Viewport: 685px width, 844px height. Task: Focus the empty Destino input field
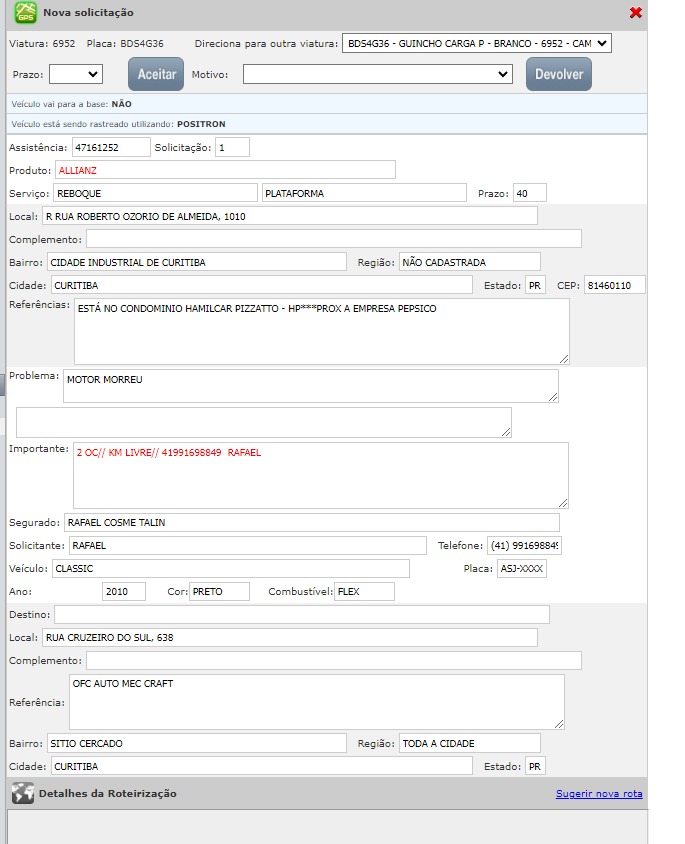[x=301, y=614]
